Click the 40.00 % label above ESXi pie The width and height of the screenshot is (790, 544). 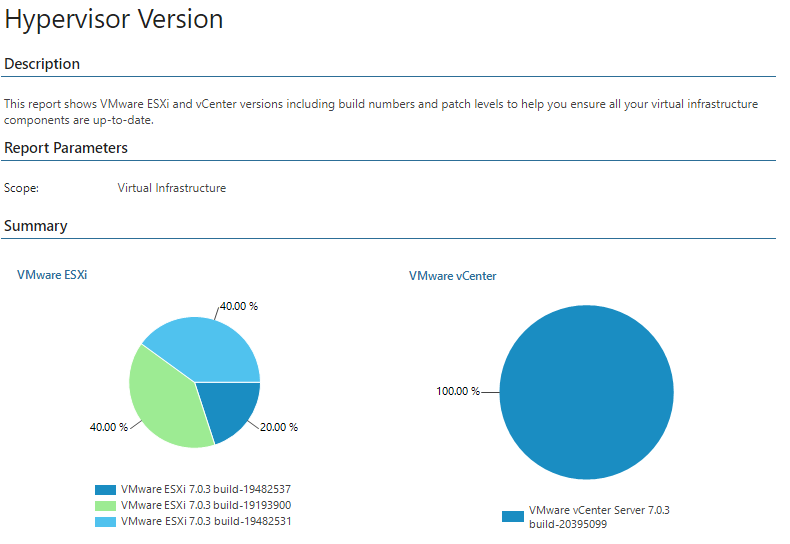[x=239, y=306]
